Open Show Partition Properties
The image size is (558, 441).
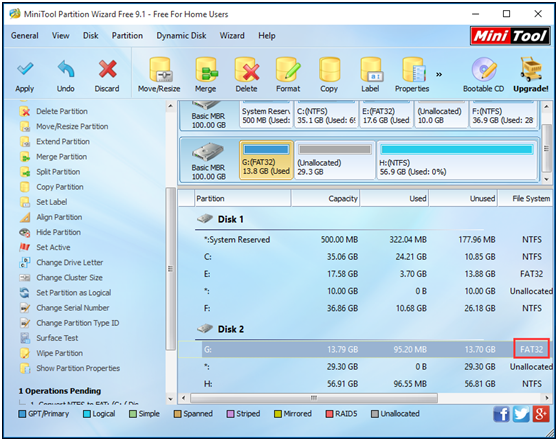click(78, 368)
